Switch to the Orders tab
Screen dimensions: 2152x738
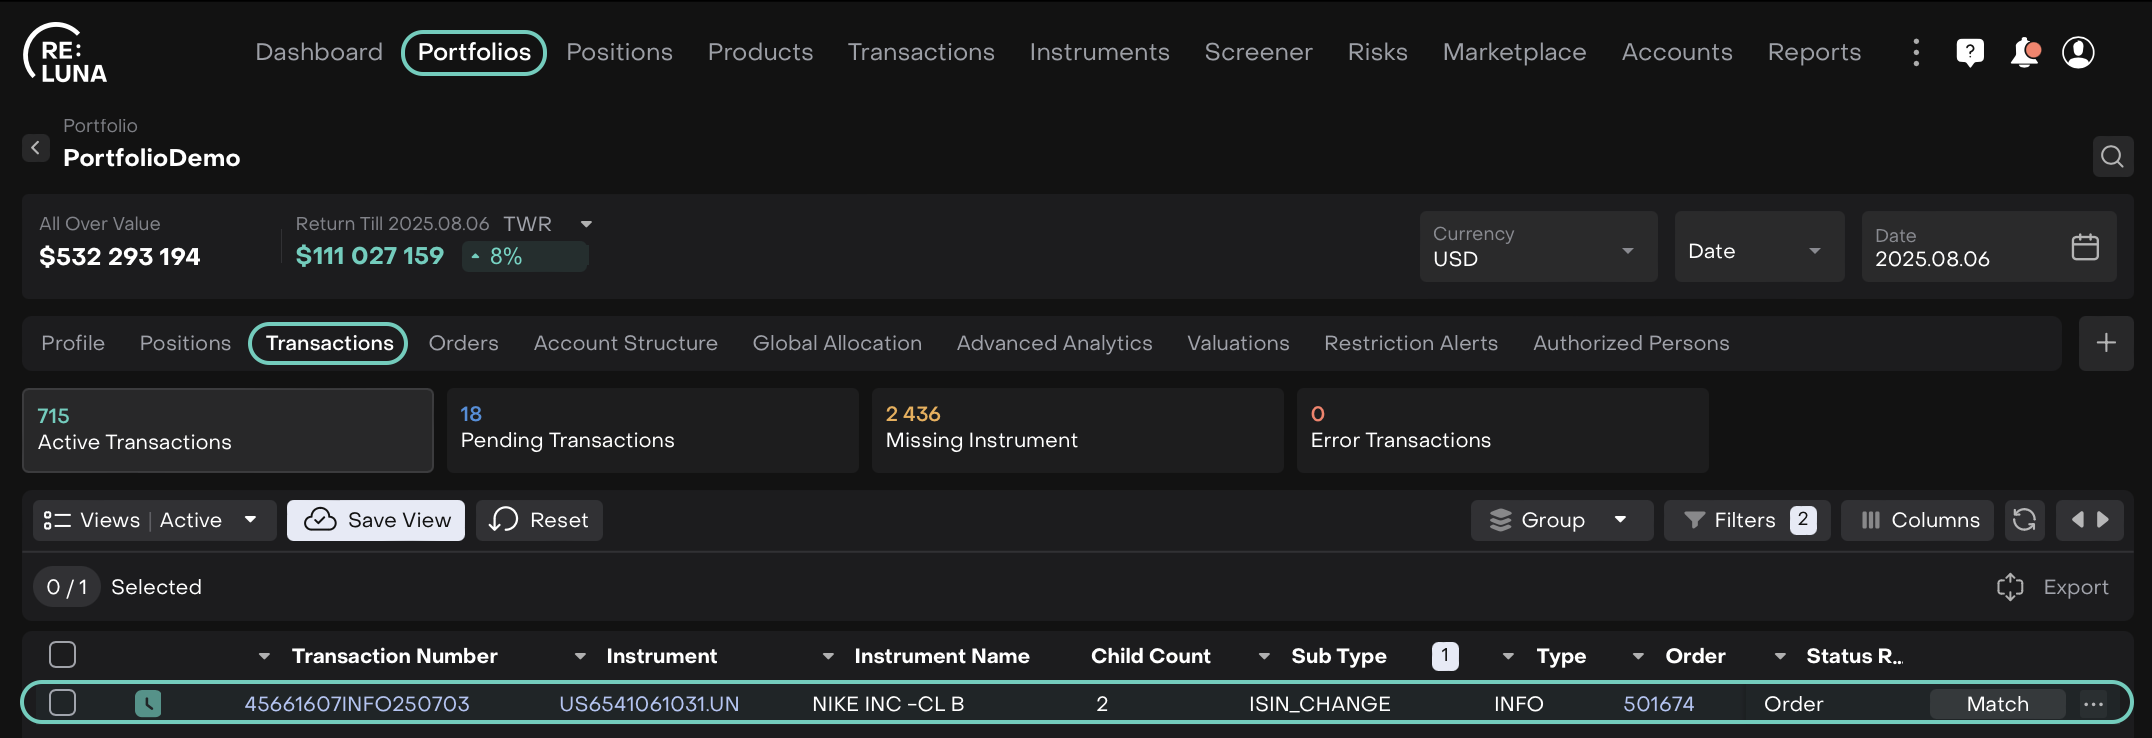[x=463, y=343]
